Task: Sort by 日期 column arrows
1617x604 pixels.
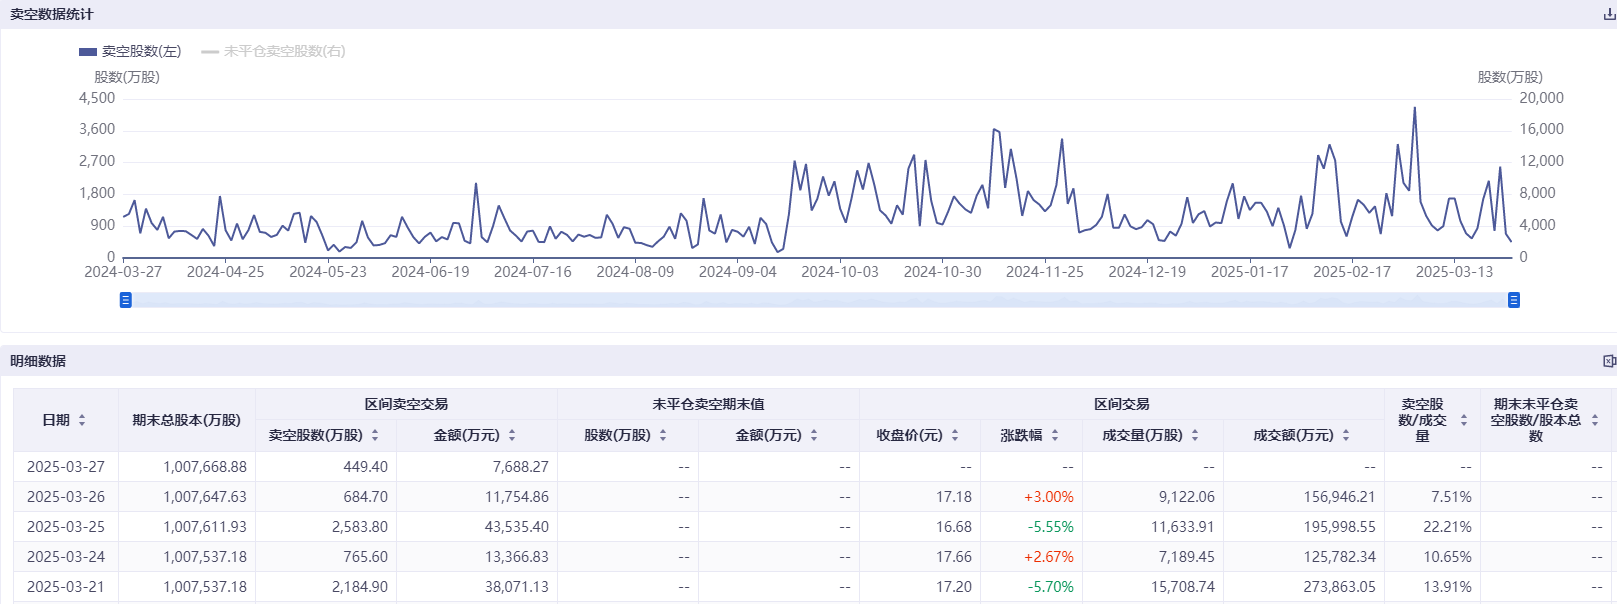Action: pos(82,420)
